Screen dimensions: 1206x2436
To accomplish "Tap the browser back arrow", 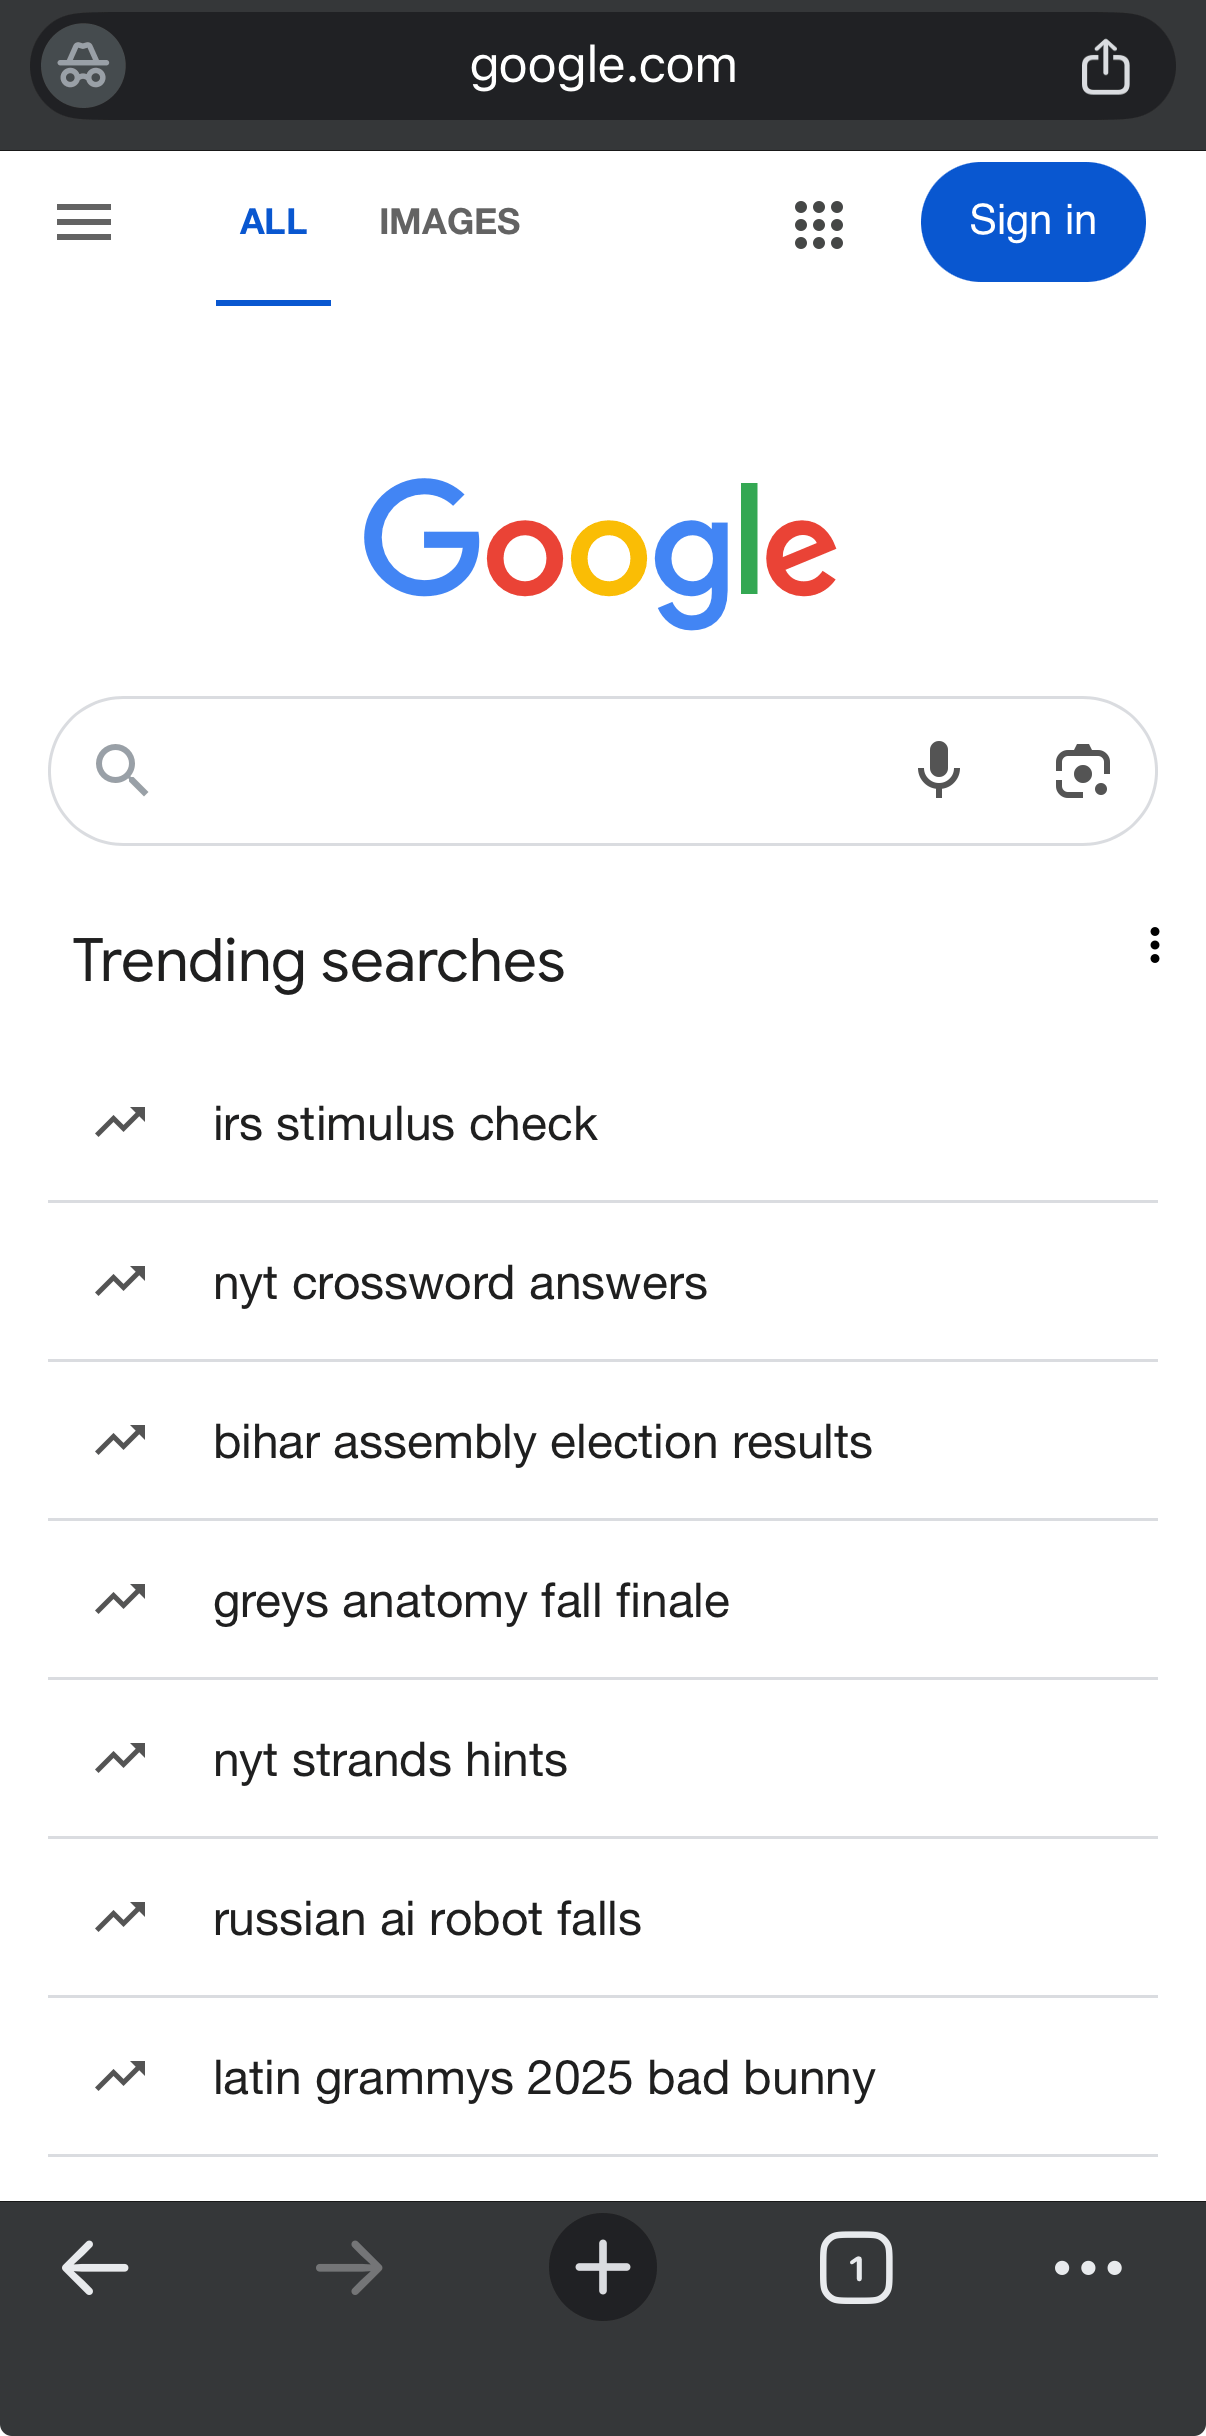I will (95, 2267).
